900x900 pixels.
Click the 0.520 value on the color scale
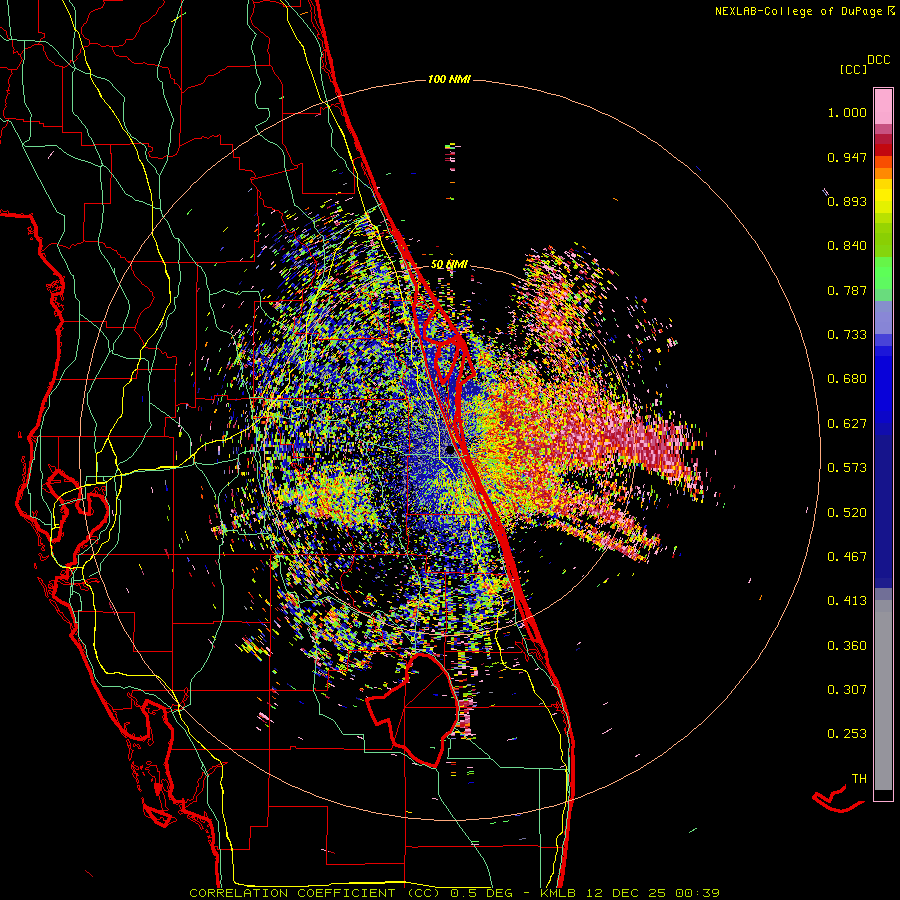[847, 513]
